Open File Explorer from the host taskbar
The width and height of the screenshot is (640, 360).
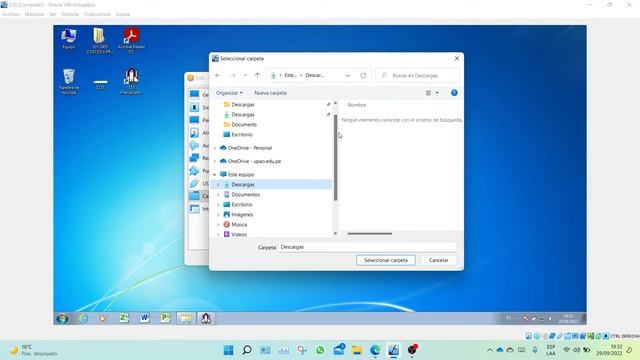click(x=357, y=350)
